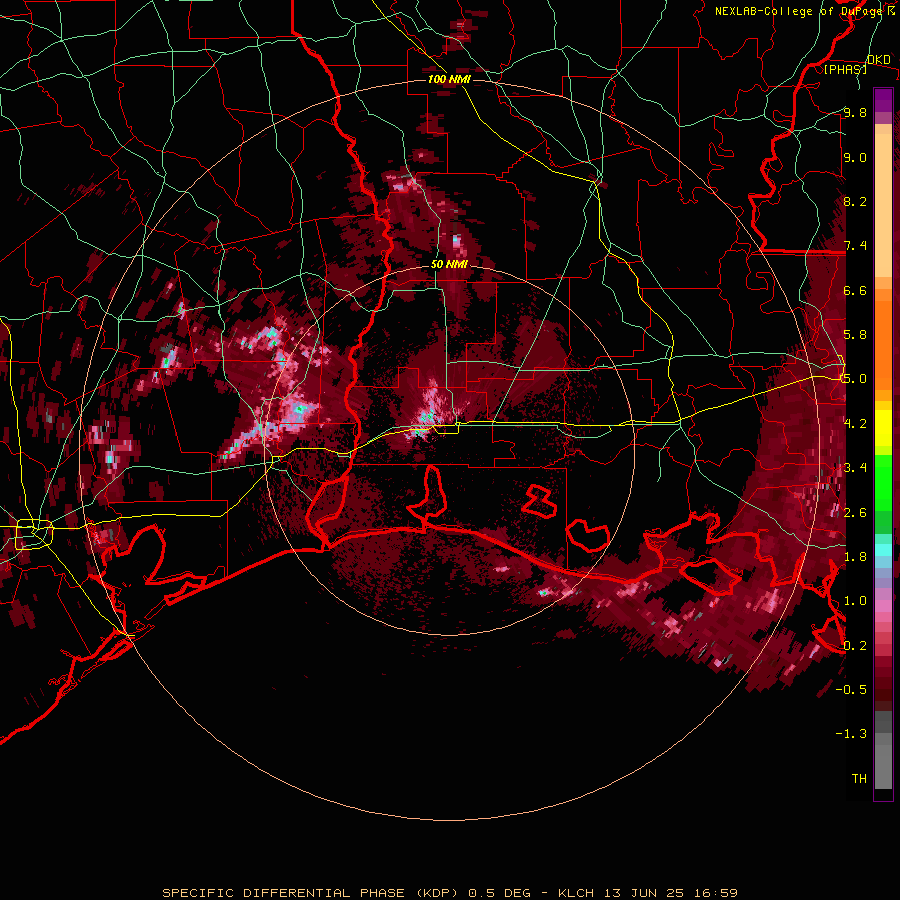Image resolution: width=900 pixels, height=900 pixels.
Task: Click the 7.4 legend value
Action: coord(855,246)
